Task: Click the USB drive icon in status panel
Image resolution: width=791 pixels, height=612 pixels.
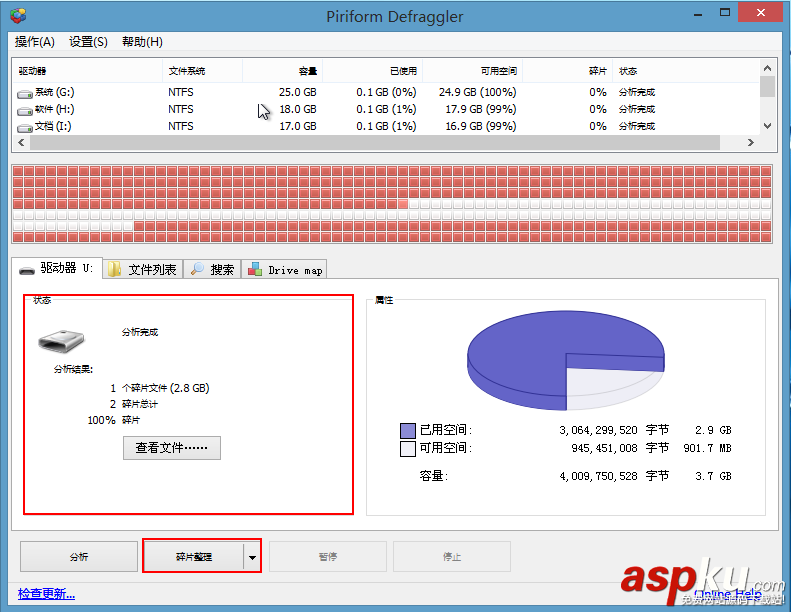Action: coord(61,341)
